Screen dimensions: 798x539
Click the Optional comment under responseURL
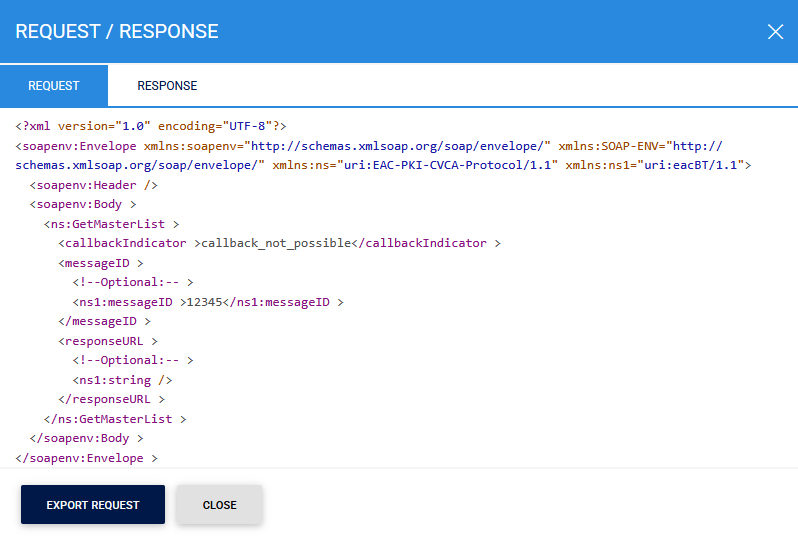[133, 360]
